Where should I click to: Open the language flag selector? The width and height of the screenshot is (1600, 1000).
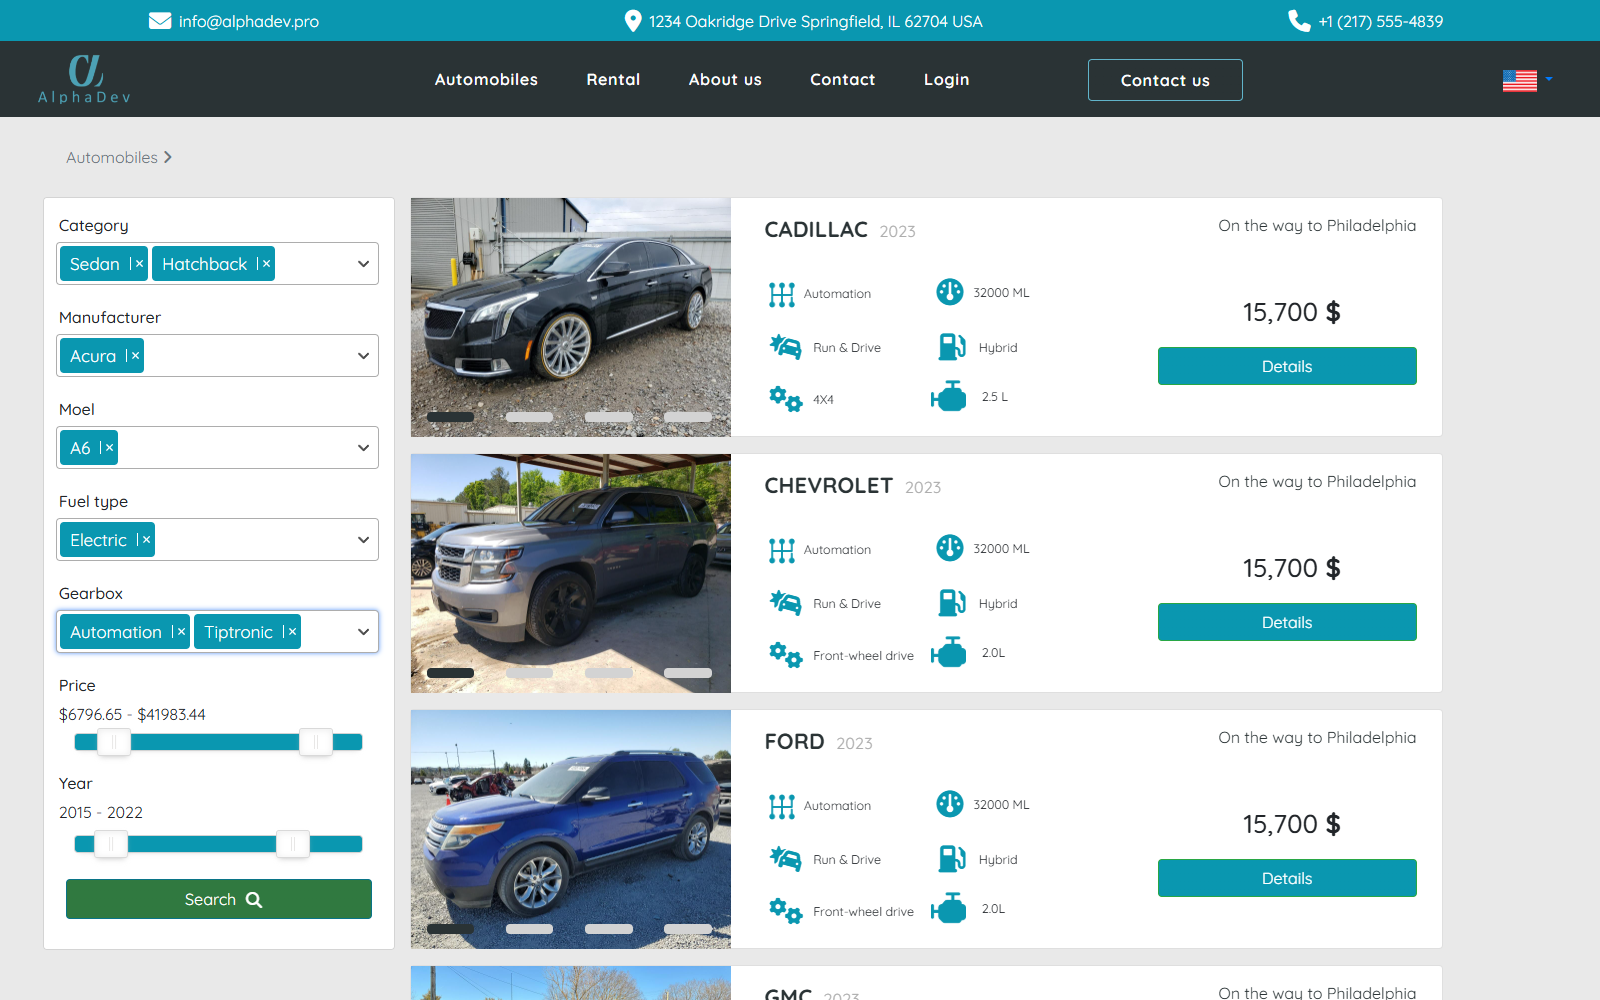(1527, 80)
